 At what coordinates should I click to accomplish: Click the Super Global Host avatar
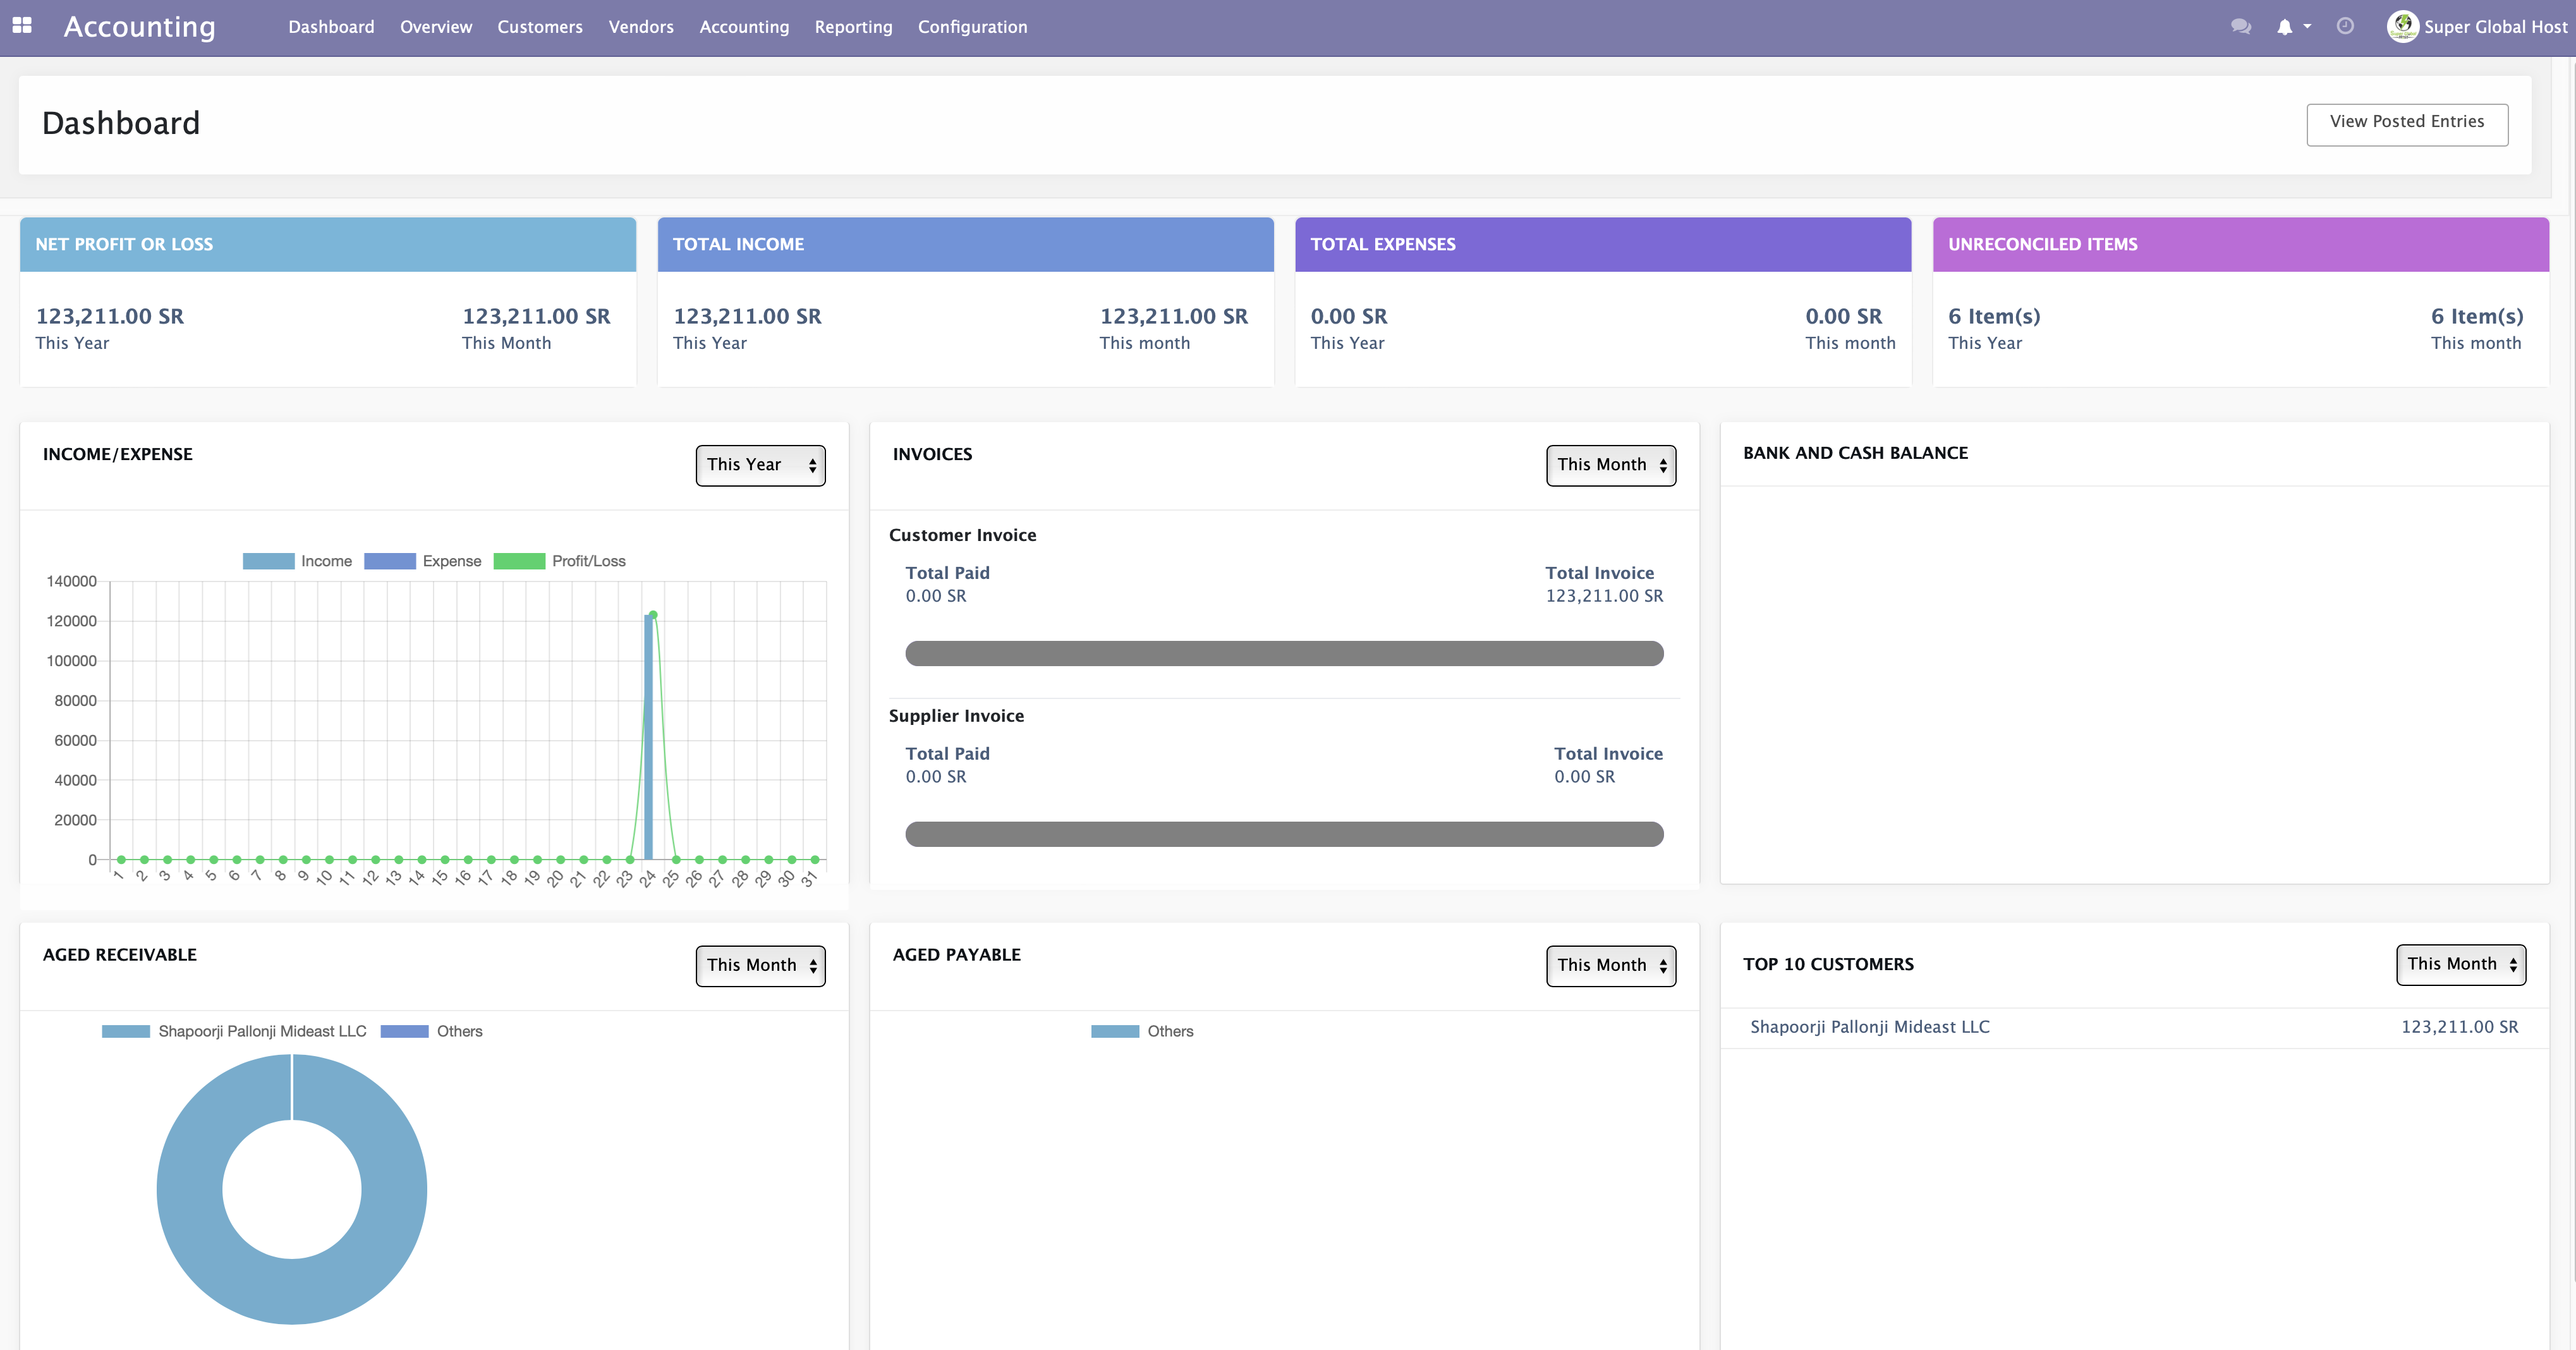(x=2402, y=27)
